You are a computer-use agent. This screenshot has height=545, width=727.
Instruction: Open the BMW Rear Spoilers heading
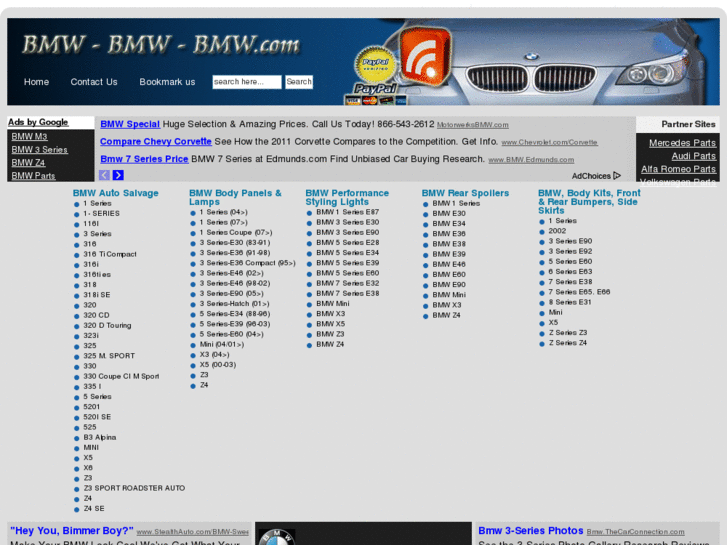pyautogui.click(x=465, y=193)
